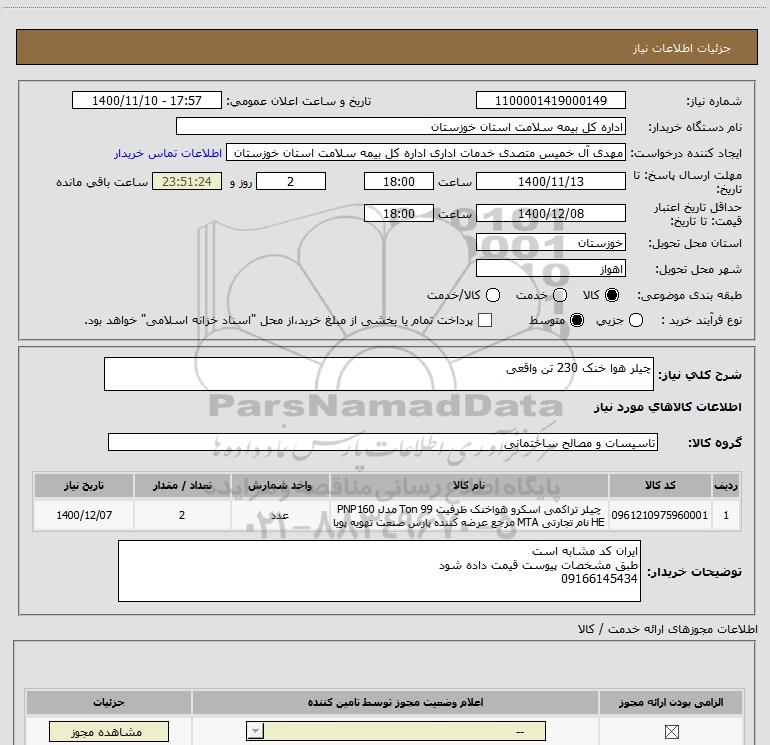Click the phone number 09166145434

tap(599, 579)
